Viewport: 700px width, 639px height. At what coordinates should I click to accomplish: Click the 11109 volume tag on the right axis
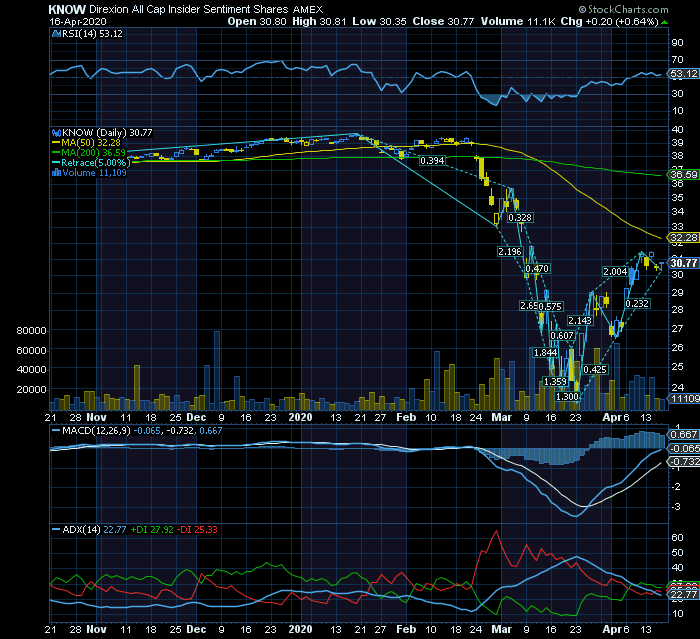coord(683,398)
